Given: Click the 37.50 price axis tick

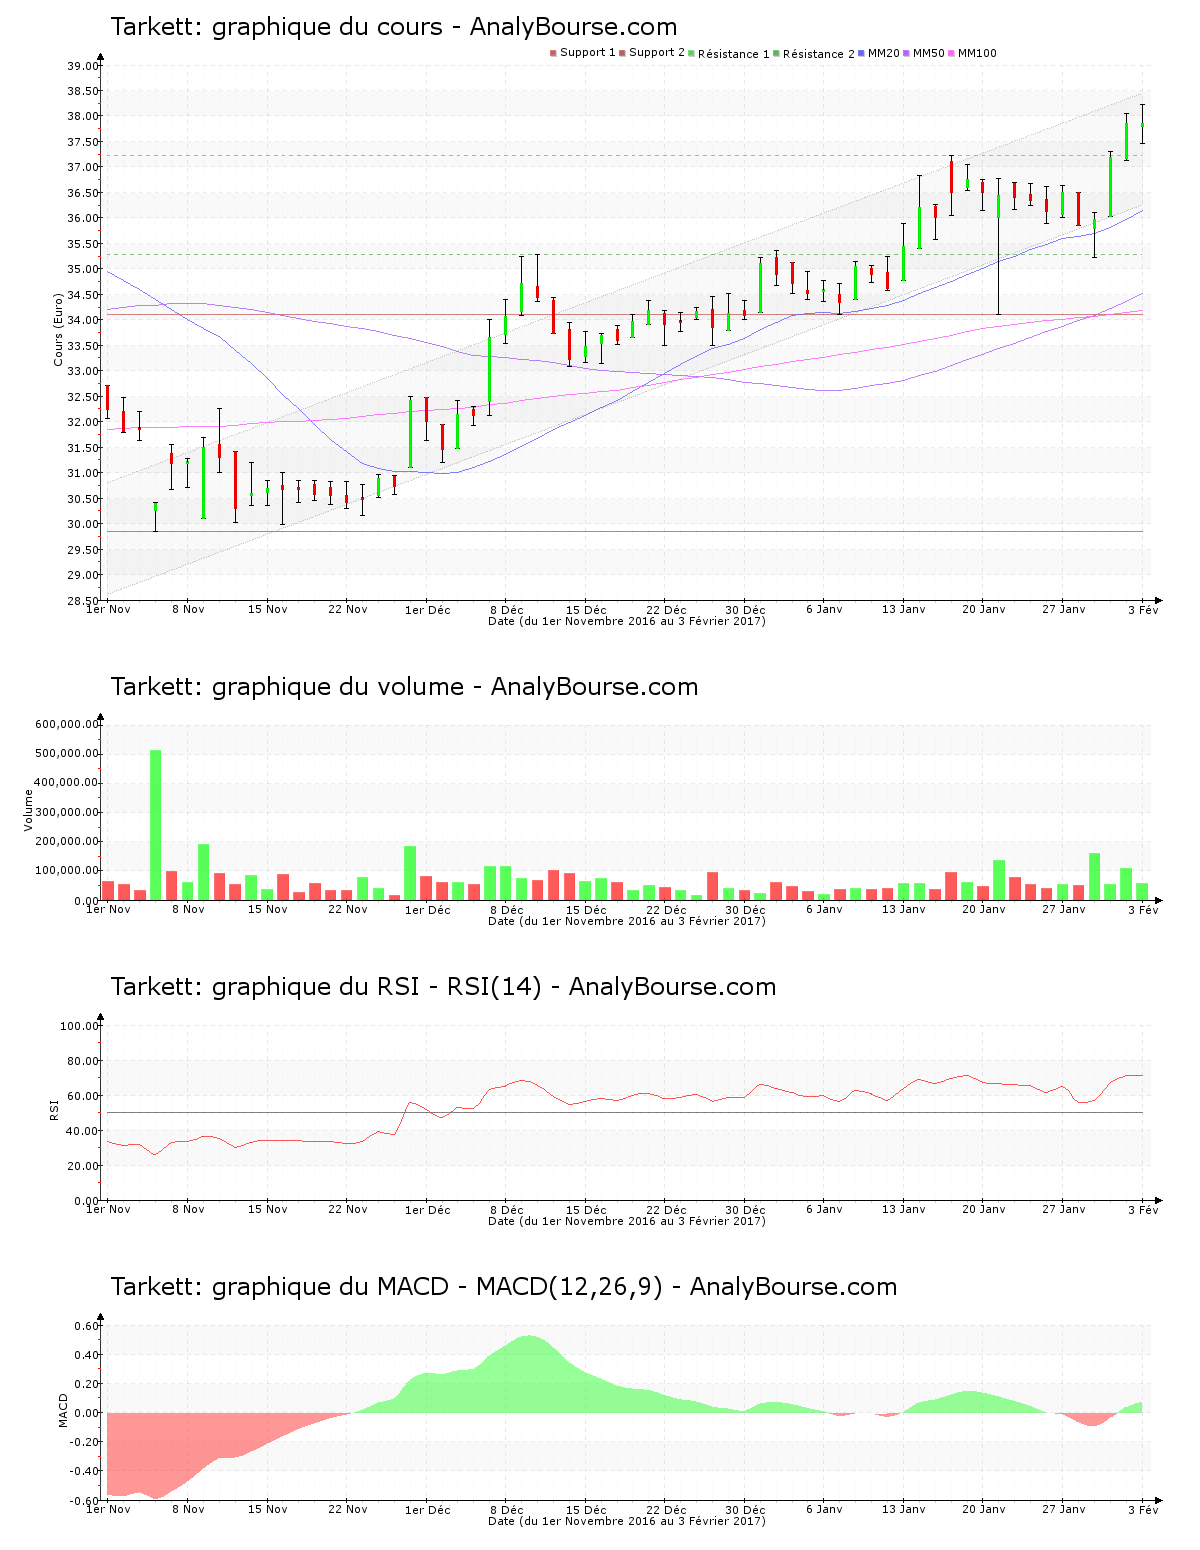Looking at the screenshot, I should (x=84, y=142).
